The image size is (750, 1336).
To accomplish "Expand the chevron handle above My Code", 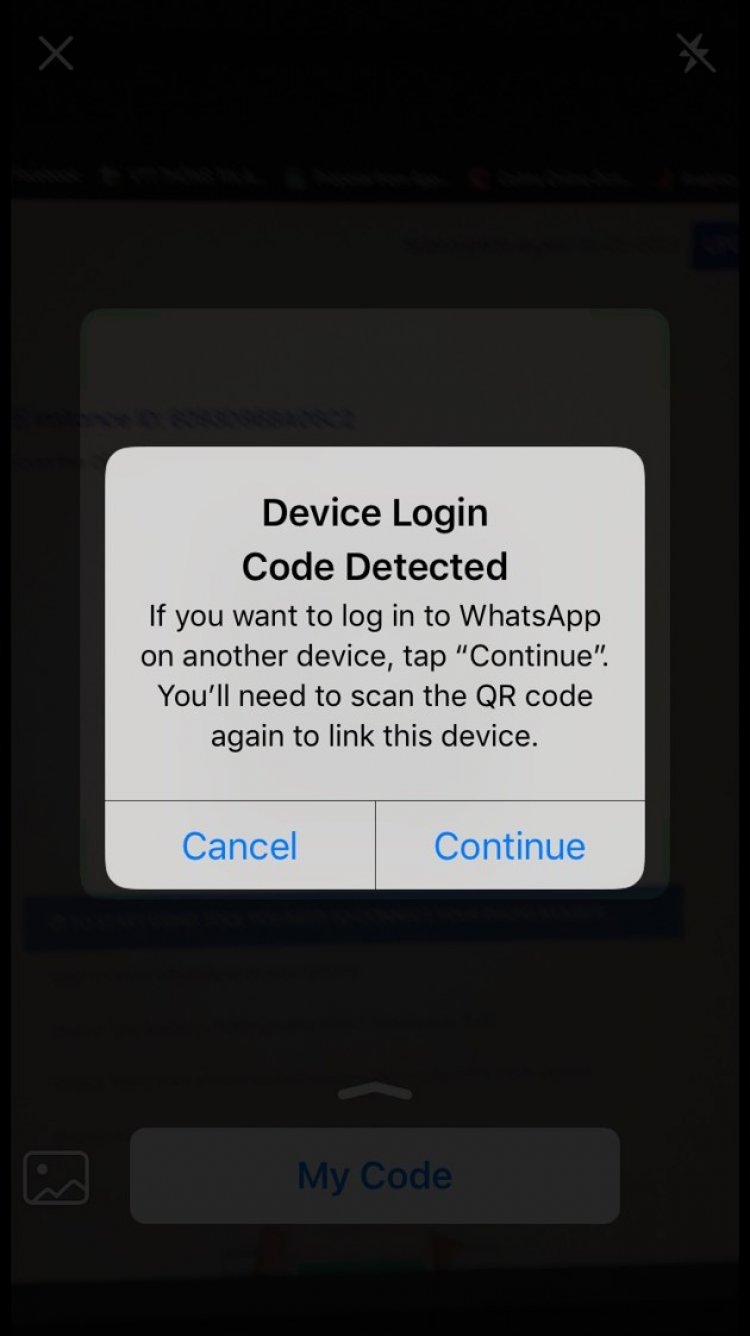I will click(x=375, y=1092).
